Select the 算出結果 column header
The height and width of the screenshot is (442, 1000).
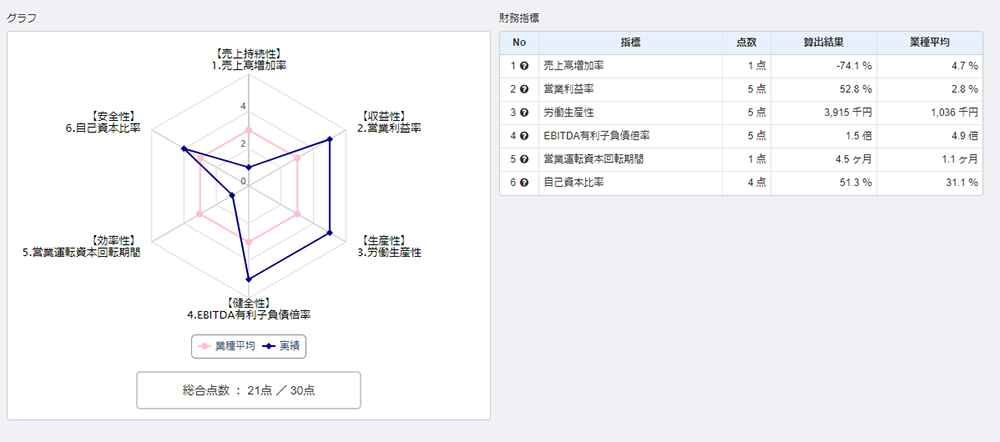[824, 43]
